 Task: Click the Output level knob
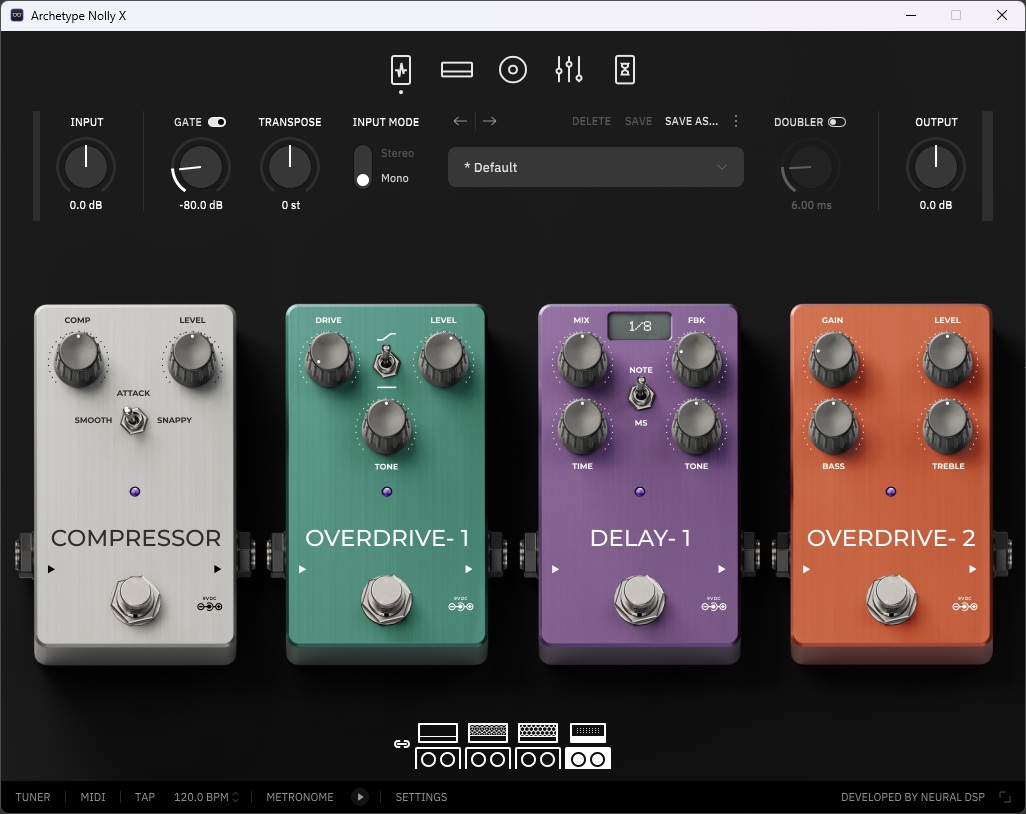[936, 166]
